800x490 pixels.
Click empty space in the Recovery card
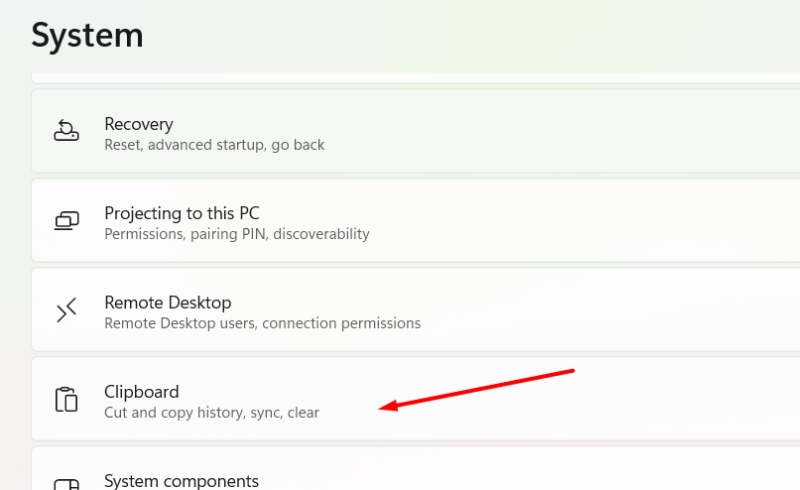click(561, 131)
